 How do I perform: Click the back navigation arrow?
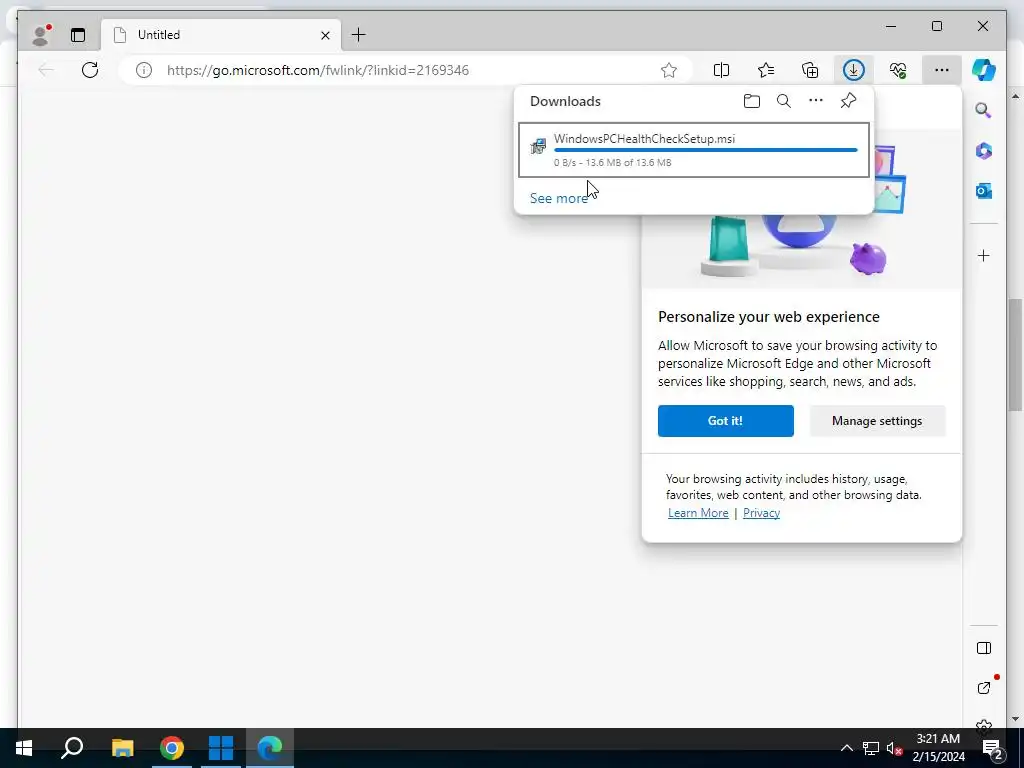(46, 70)
